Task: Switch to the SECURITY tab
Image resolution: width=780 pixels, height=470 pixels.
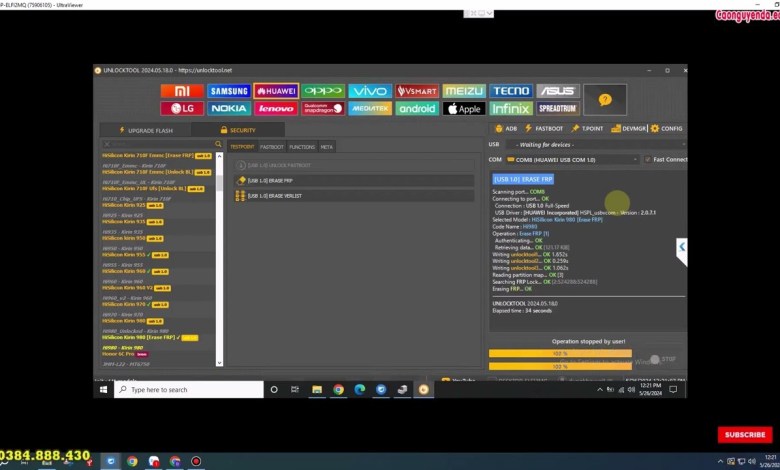Action: [238, 130]
